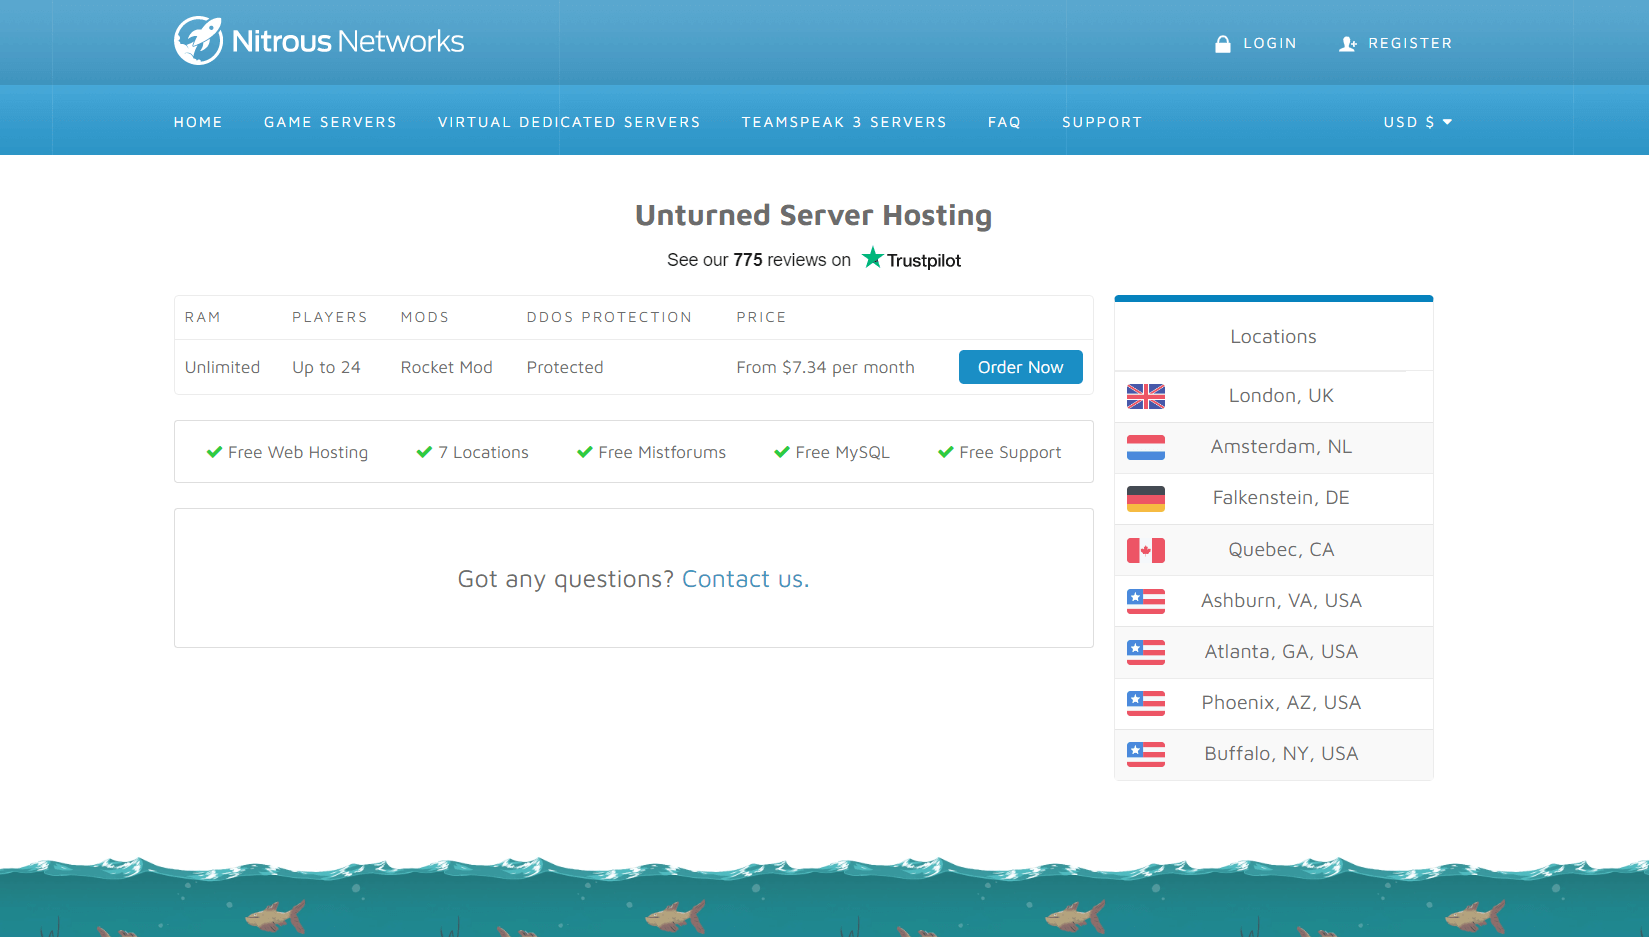The height and width of the screenshot is (937, 1649).
Task: Click the DDOS PROTECTION column header
Action: pos(609,317)
